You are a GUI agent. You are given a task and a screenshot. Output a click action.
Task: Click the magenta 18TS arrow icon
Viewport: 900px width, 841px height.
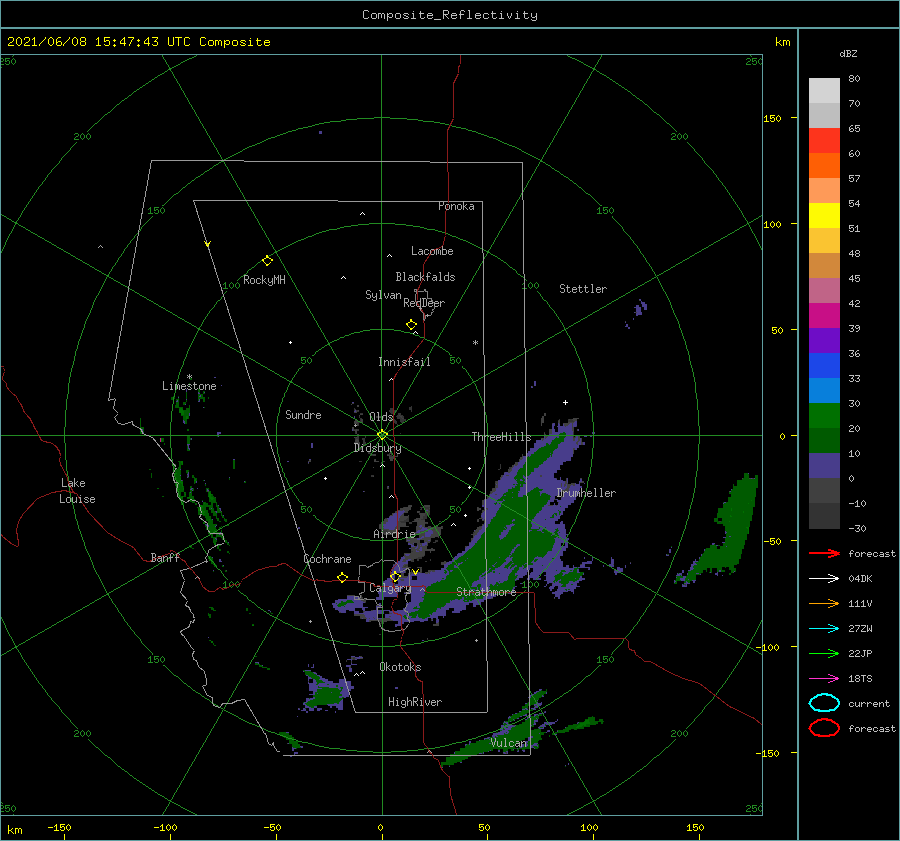pos(824,679)
